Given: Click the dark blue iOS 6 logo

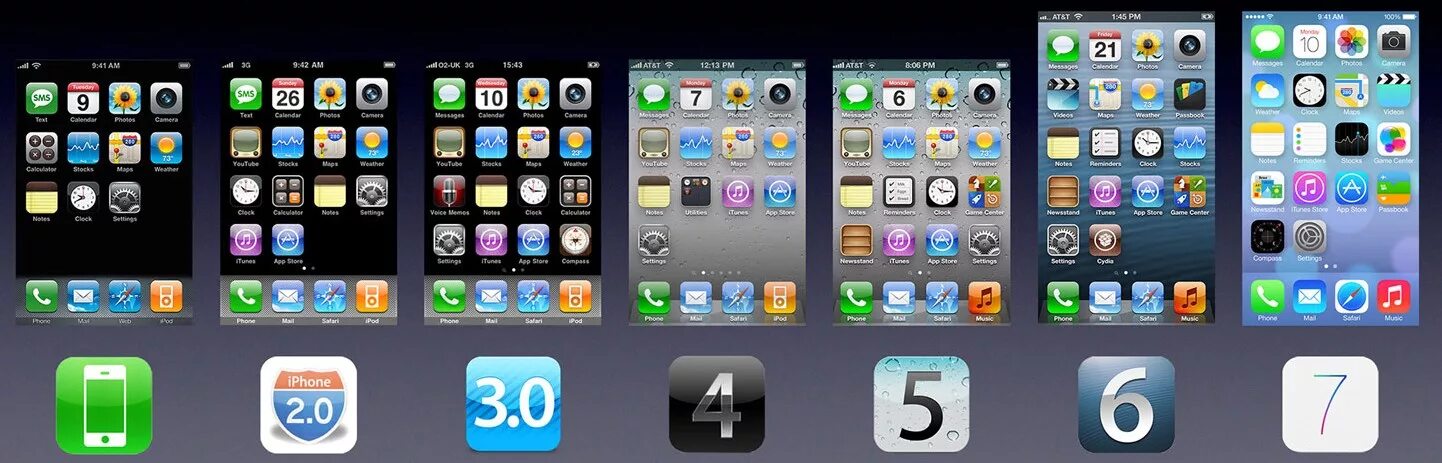Looking at the screenshot, I should [1126, 404].
